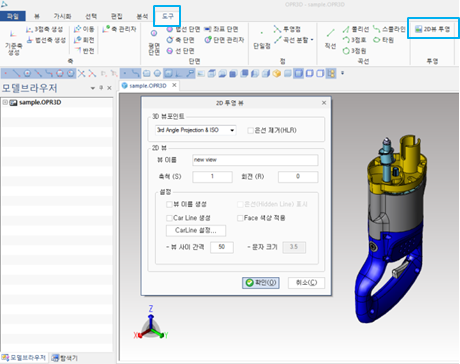The height and width of the screenshot is (364, 460).
Task: Select the 직선 line tool
Action: 330,40
